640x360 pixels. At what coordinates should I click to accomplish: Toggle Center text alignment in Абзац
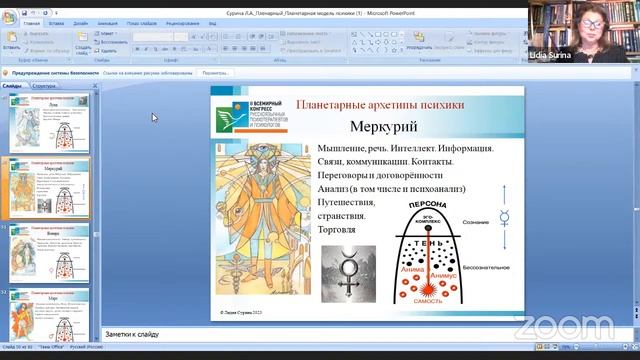(235, 49)
